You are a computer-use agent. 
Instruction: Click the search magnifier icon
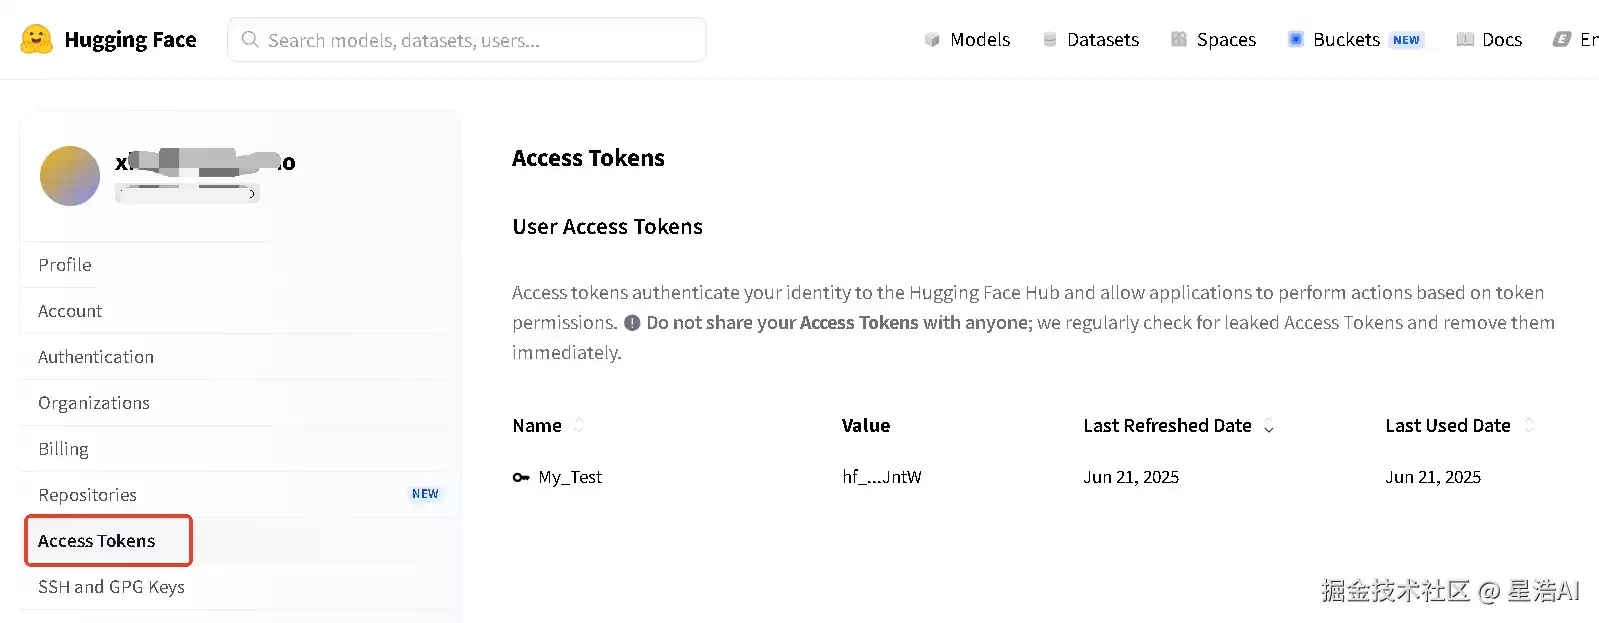[250, 40]
